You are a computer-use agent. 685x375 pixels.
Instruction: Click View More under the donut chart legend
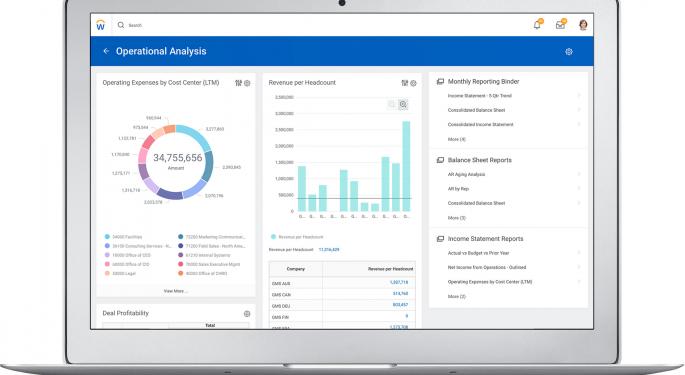176,291
